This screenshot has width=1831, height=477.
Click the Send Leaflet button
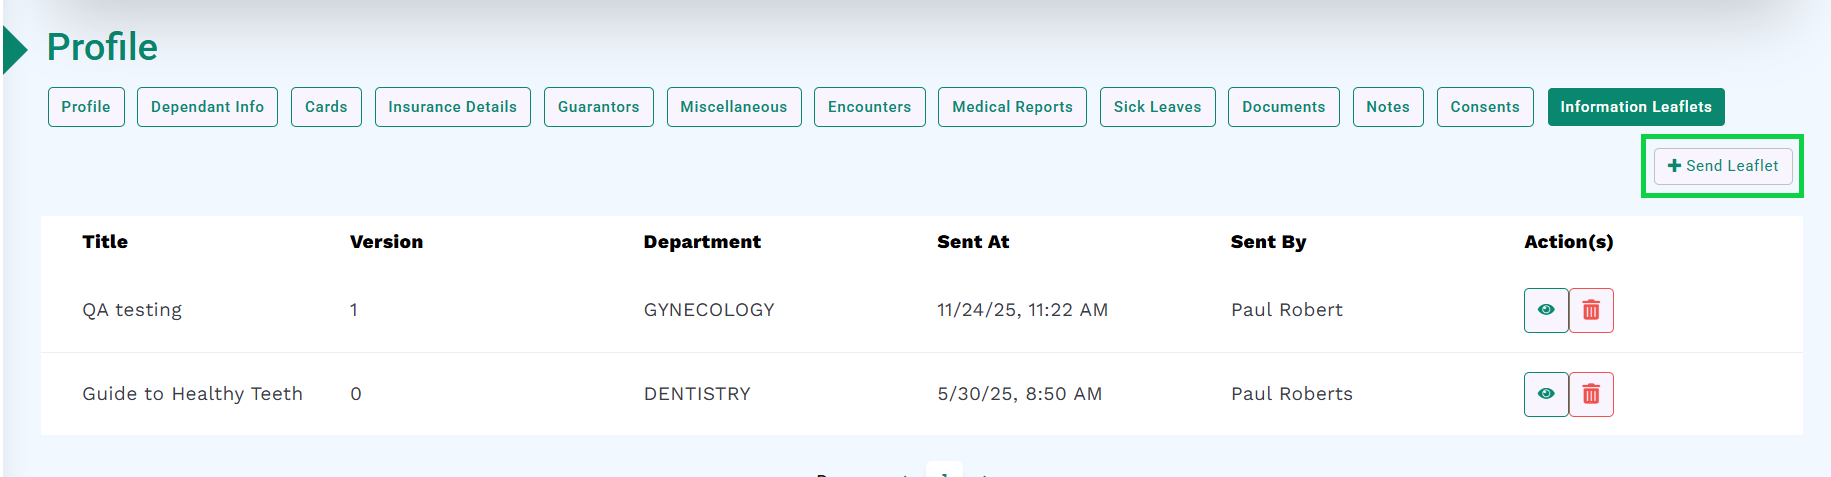click(1722, 166)
